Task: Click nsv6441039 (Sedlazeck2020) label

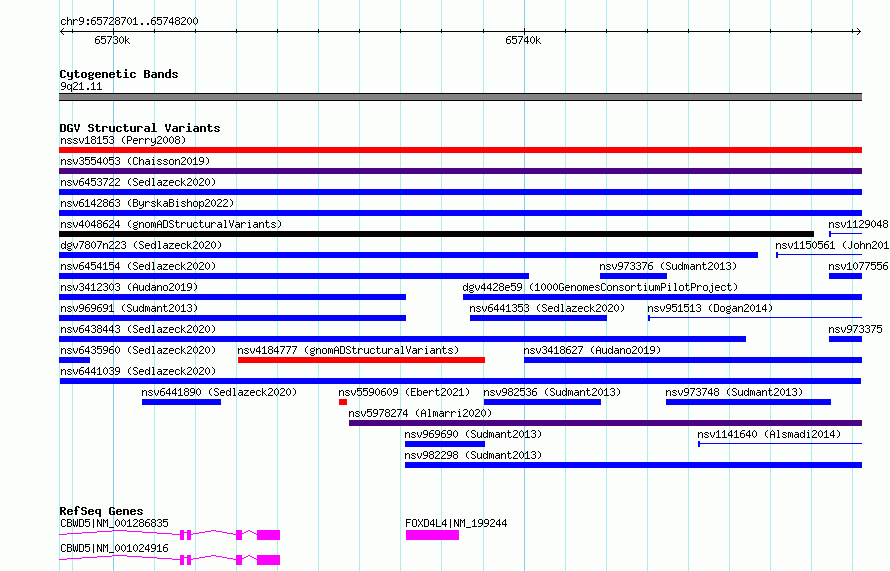Action: point(138,371)
